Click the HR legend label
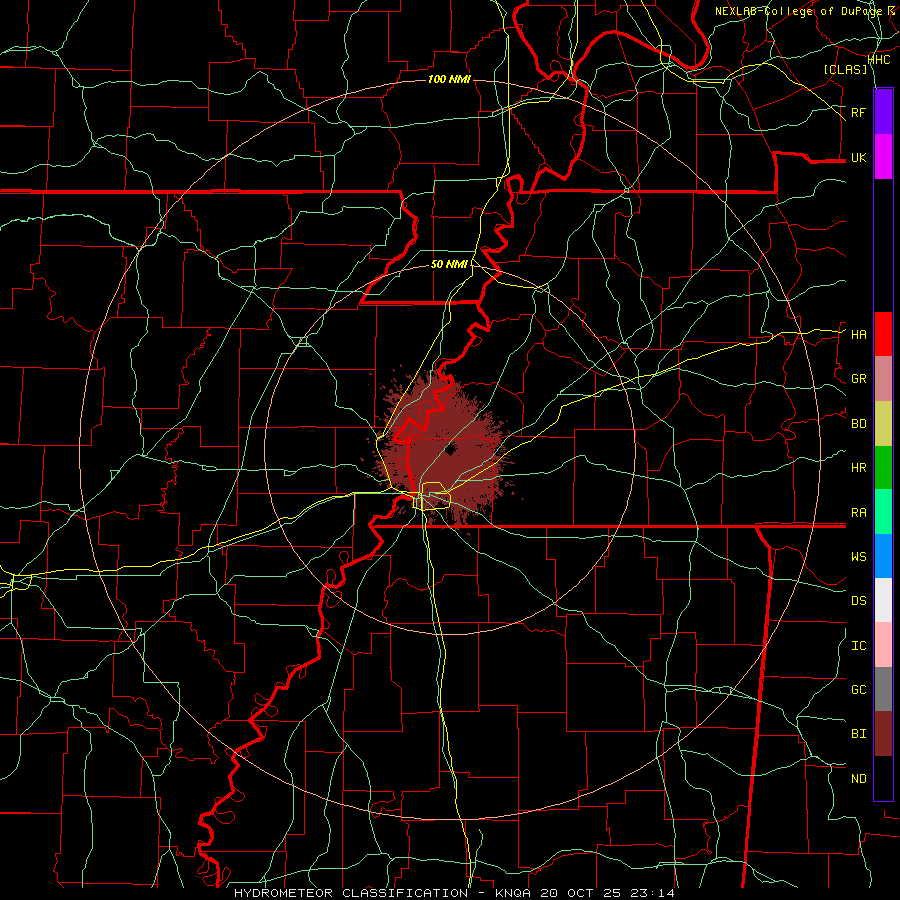The height and width of the screenshot is (900, 900). pos(858,468)
